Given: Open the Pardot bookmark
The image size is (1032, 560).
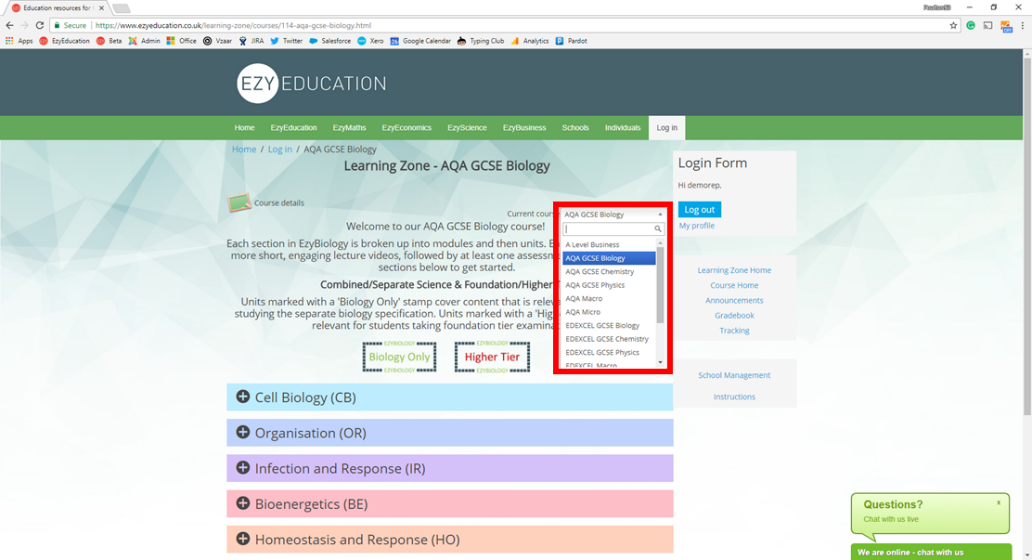Looking at the screenshot, I should [571, 41].
